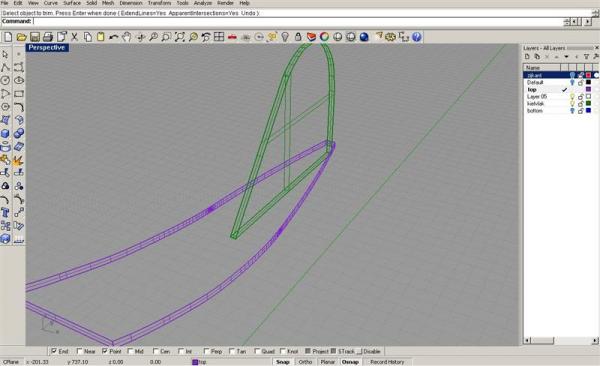
Task: Click the Lock padlock toolbar icon
Action: 298,37
